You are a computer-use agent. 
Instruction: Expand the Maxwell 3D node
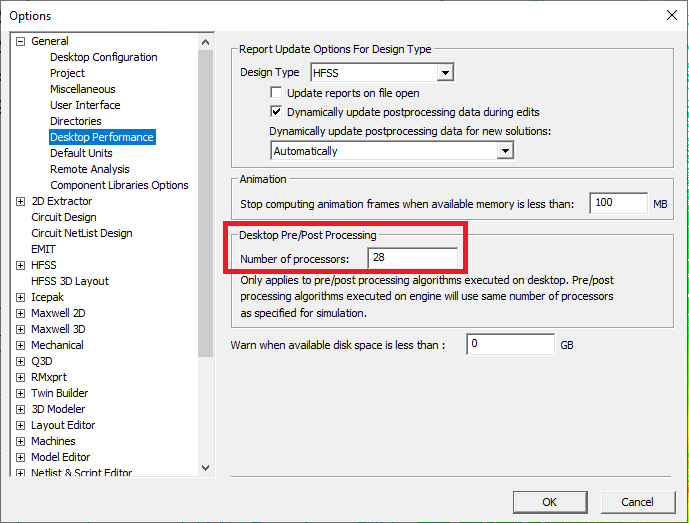tap(20, 329)
